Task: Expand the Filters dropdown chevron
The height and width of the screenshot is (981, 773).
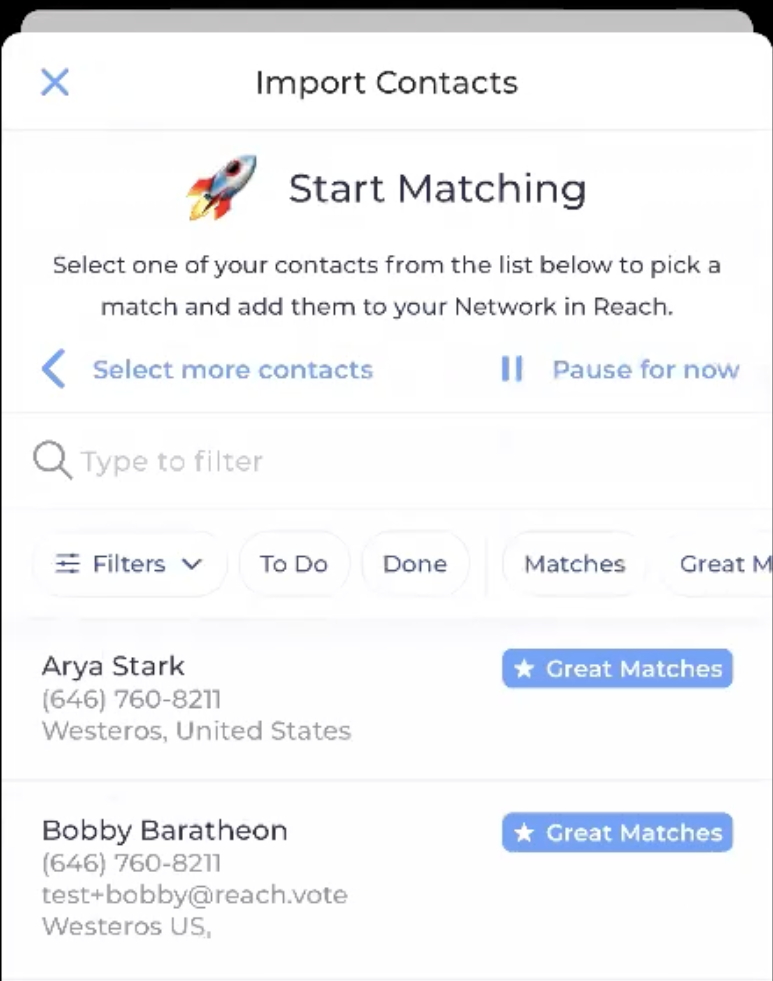Action: [x=192, y=564]
